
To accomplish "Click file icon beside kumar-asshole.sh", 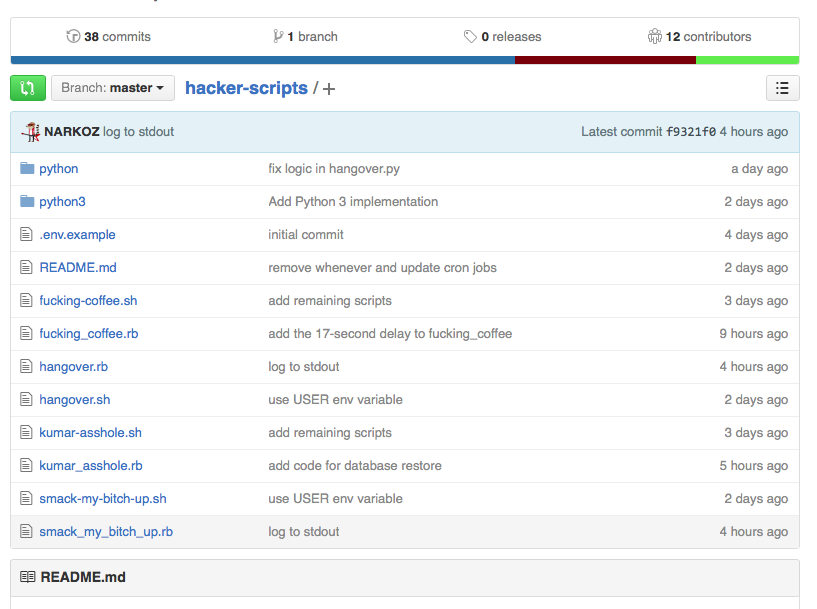I will (26, 432).
